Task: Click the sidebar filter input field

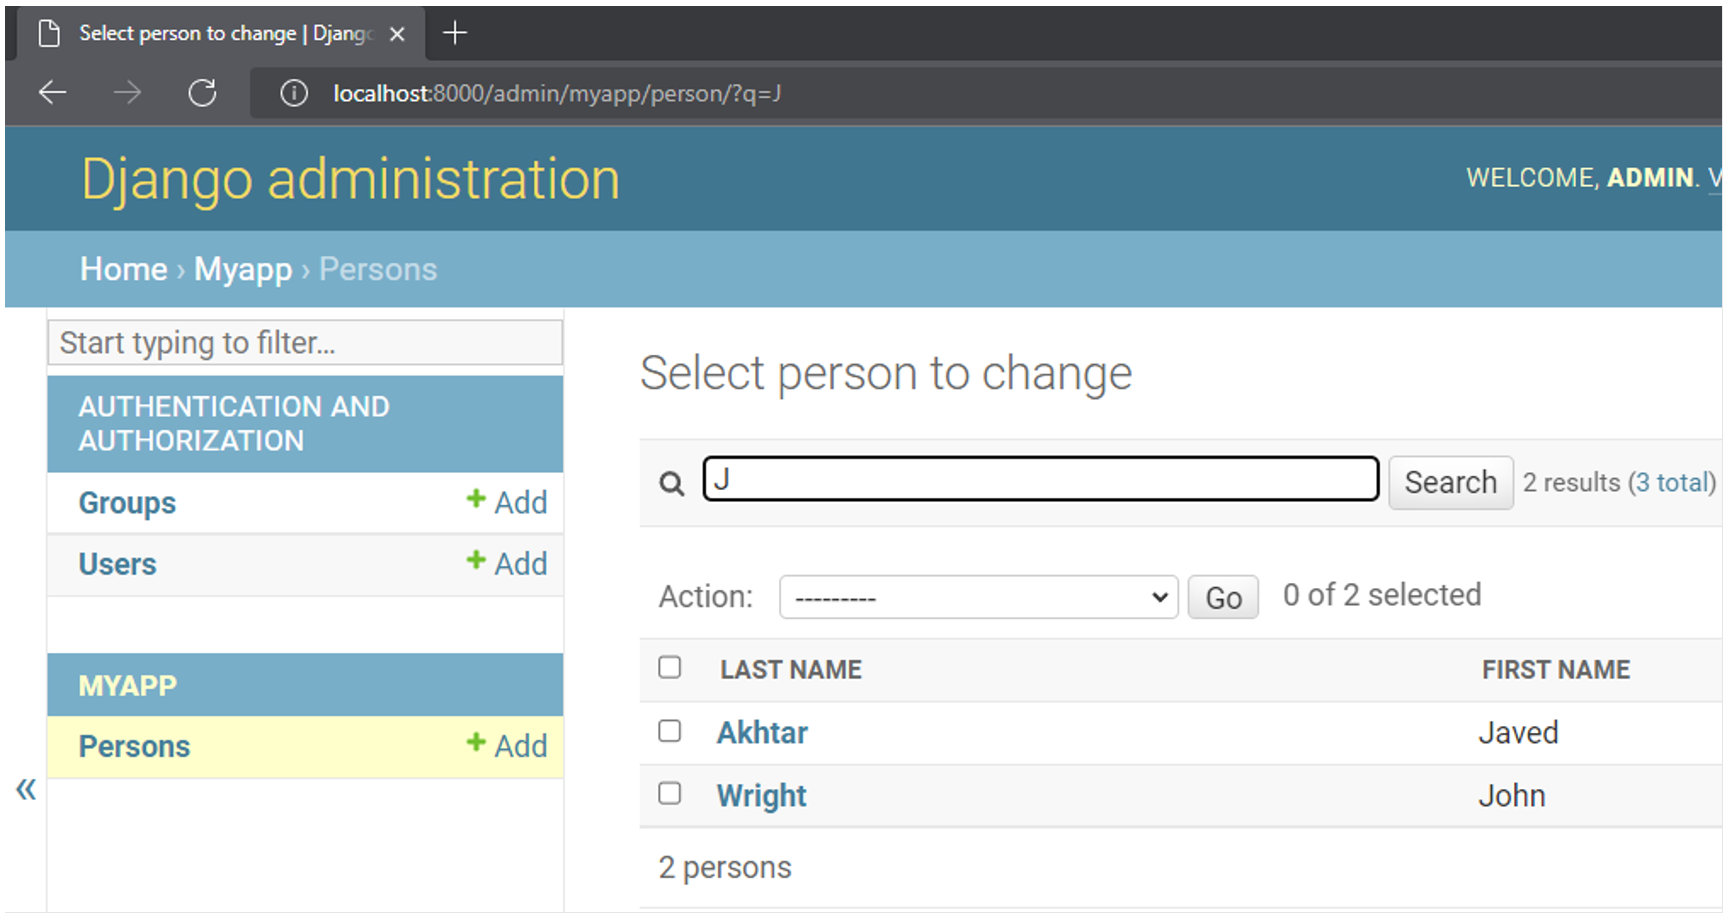Action: (305, 343)
